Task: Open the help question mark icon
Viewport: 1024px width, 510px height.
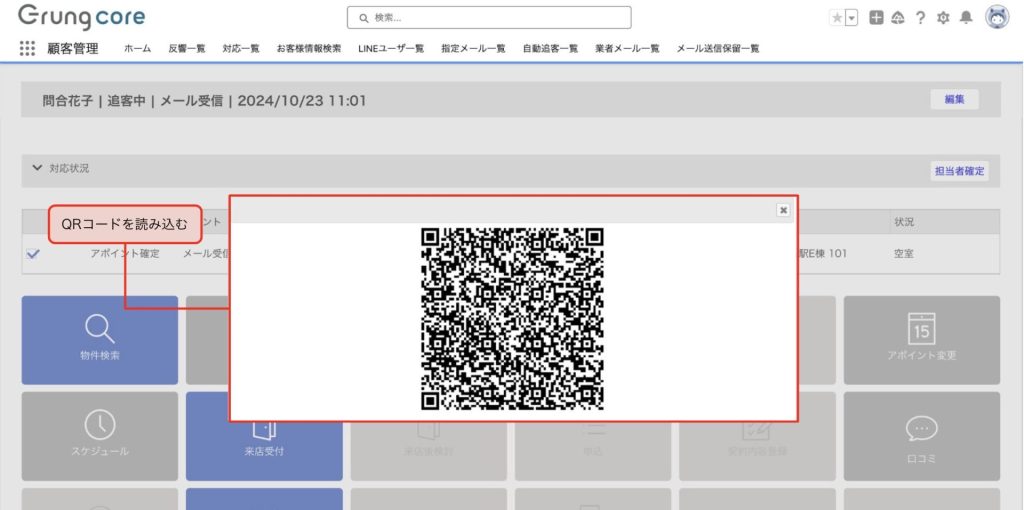Action: [920, 18]
